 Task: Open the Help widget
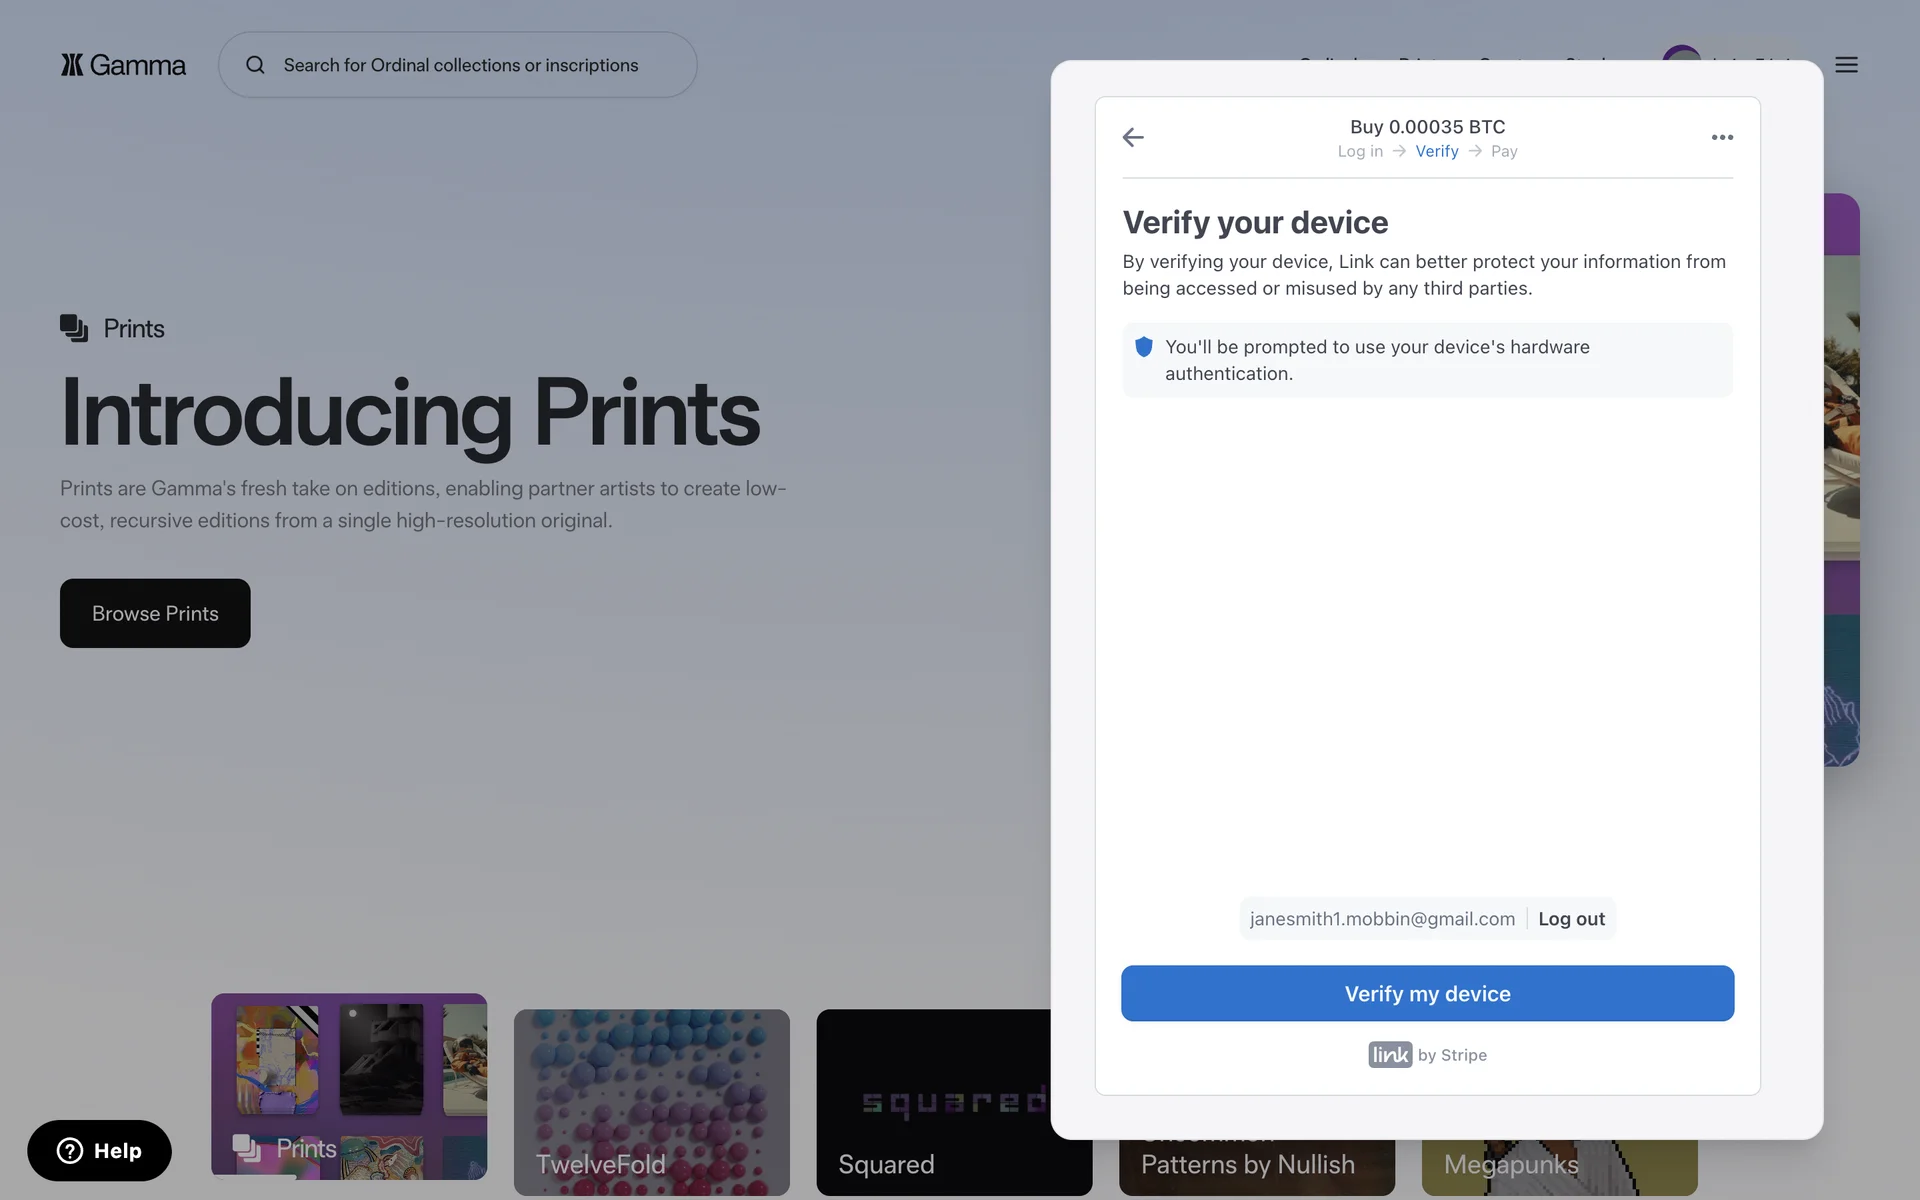coord(99,1150)
